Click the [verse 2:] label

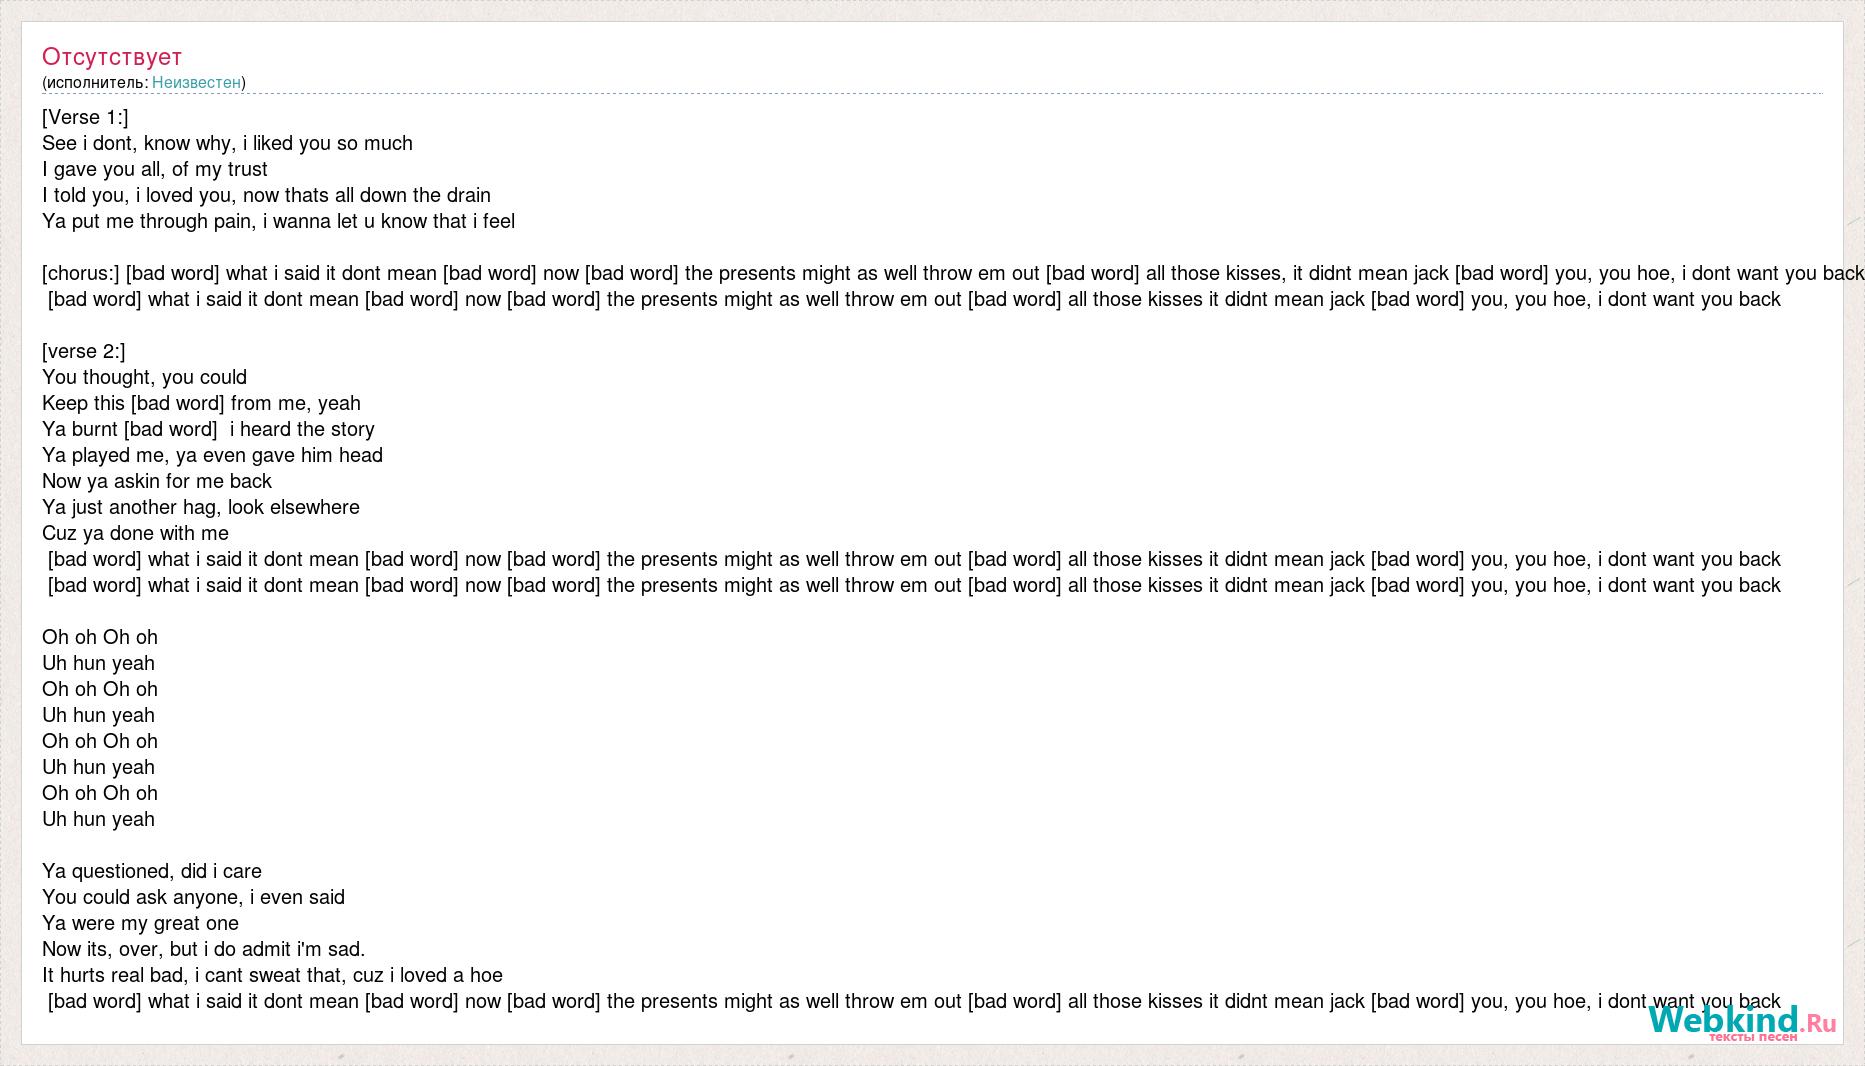pyautogui.click(x=84, y=351)
